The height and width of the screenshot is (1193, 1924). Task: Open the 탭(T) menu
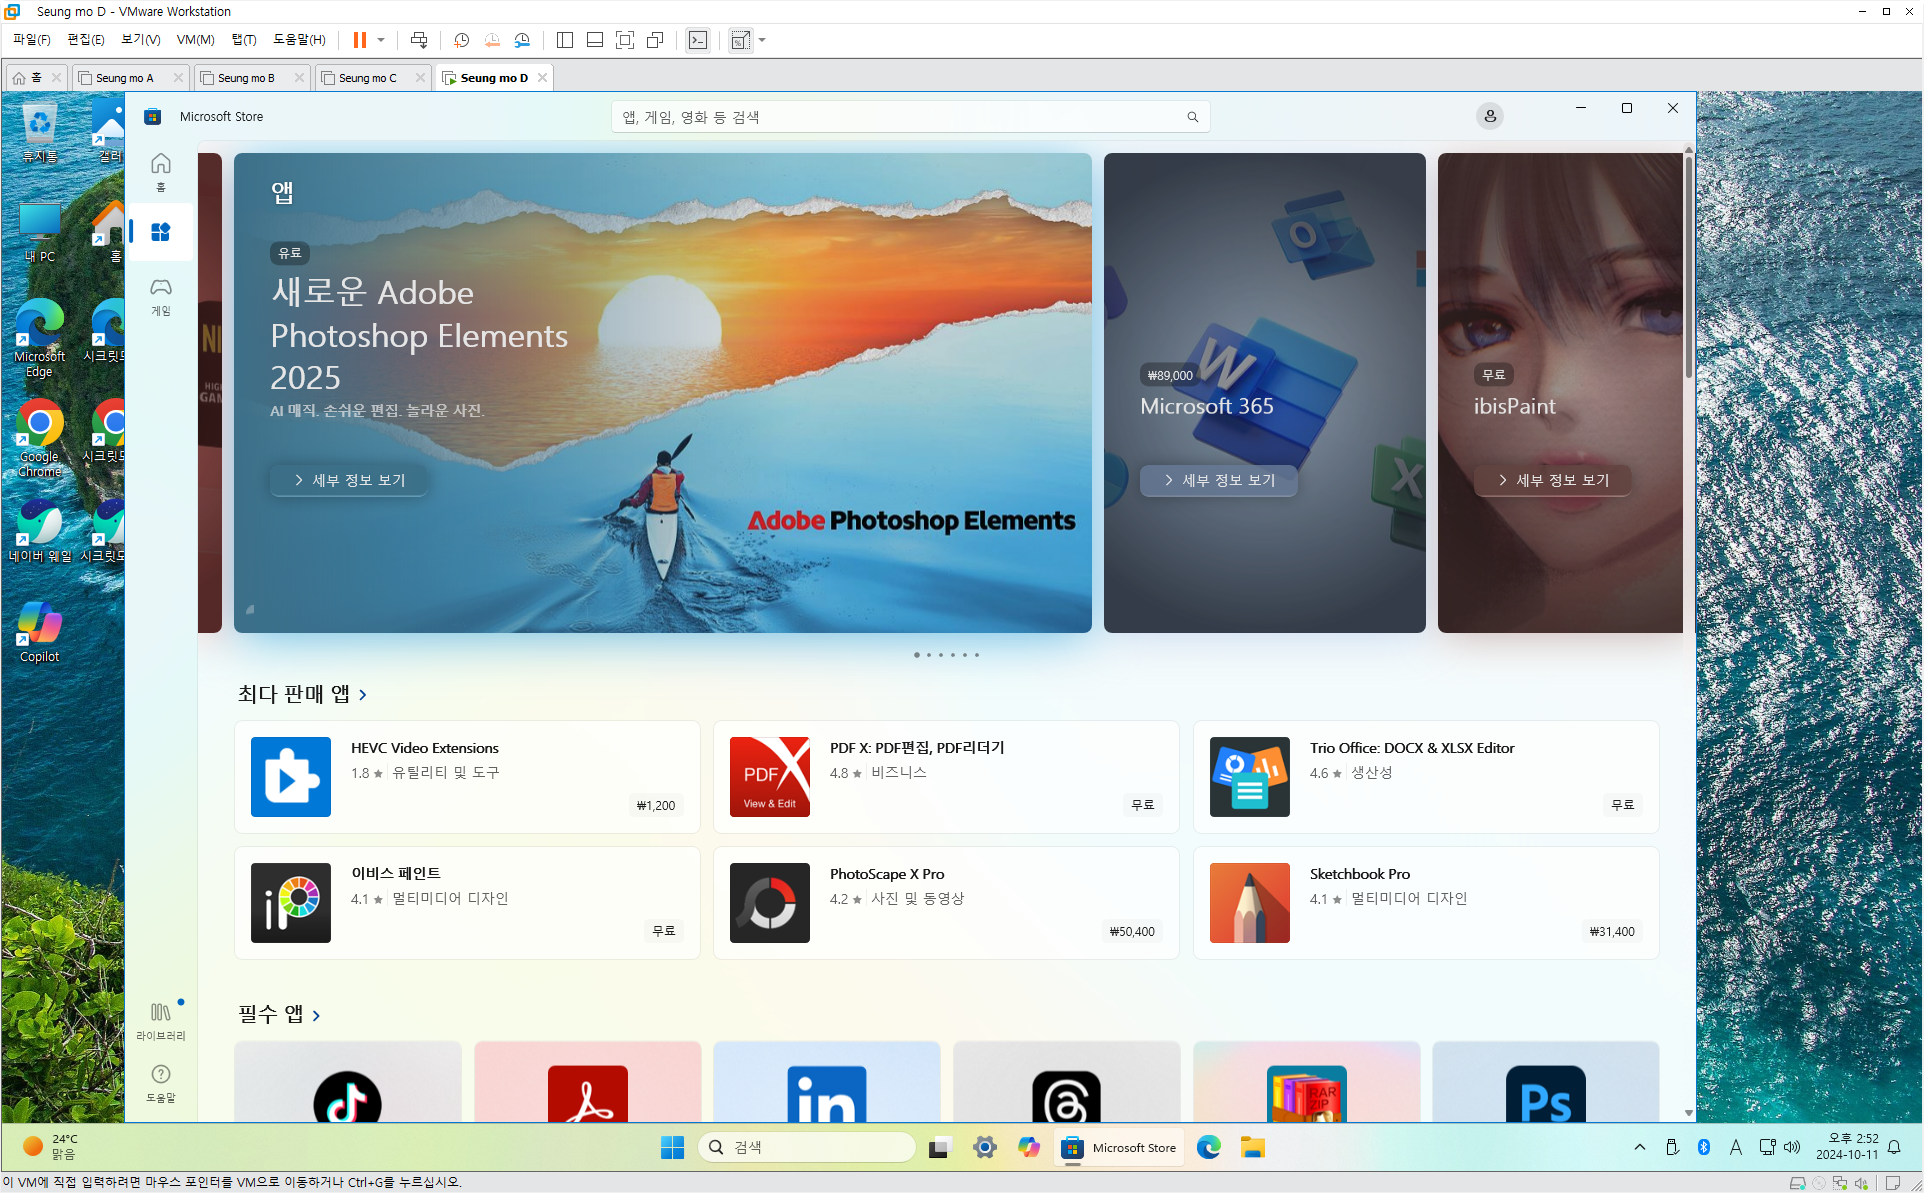(x=244, y=40)
